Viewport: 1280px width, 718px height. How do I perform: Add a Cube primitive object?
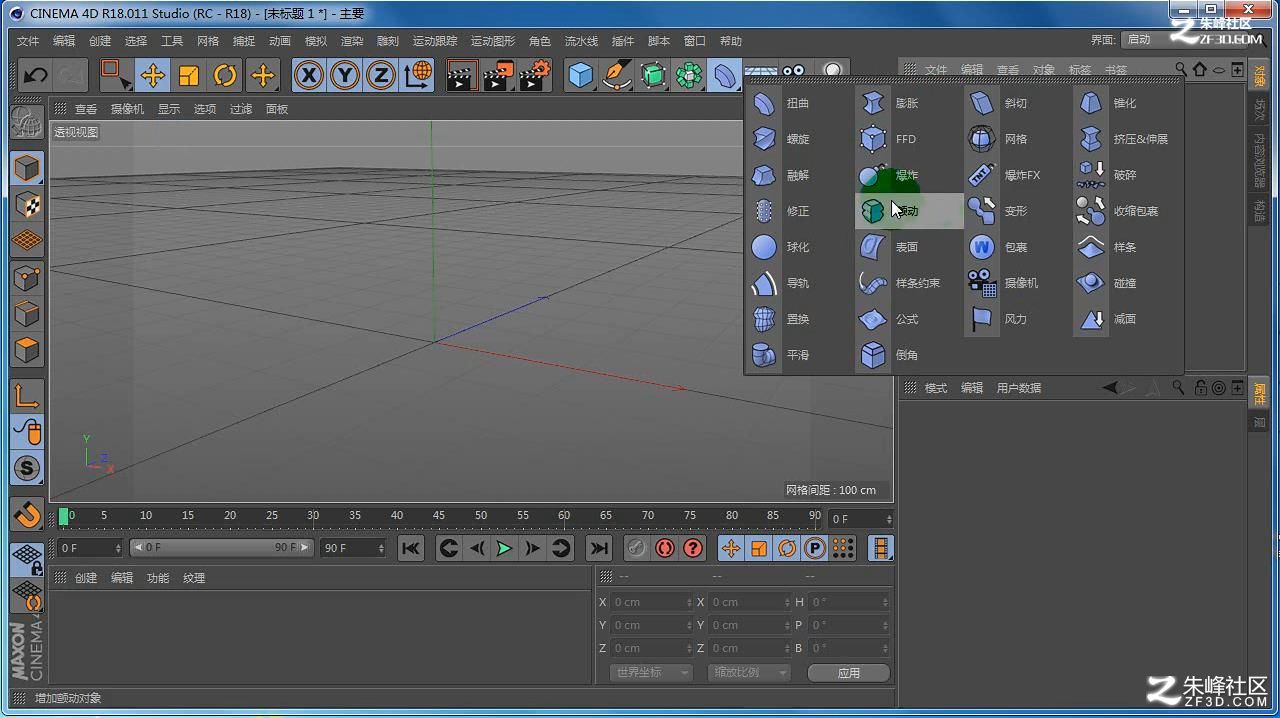click(x=580, y=75)
